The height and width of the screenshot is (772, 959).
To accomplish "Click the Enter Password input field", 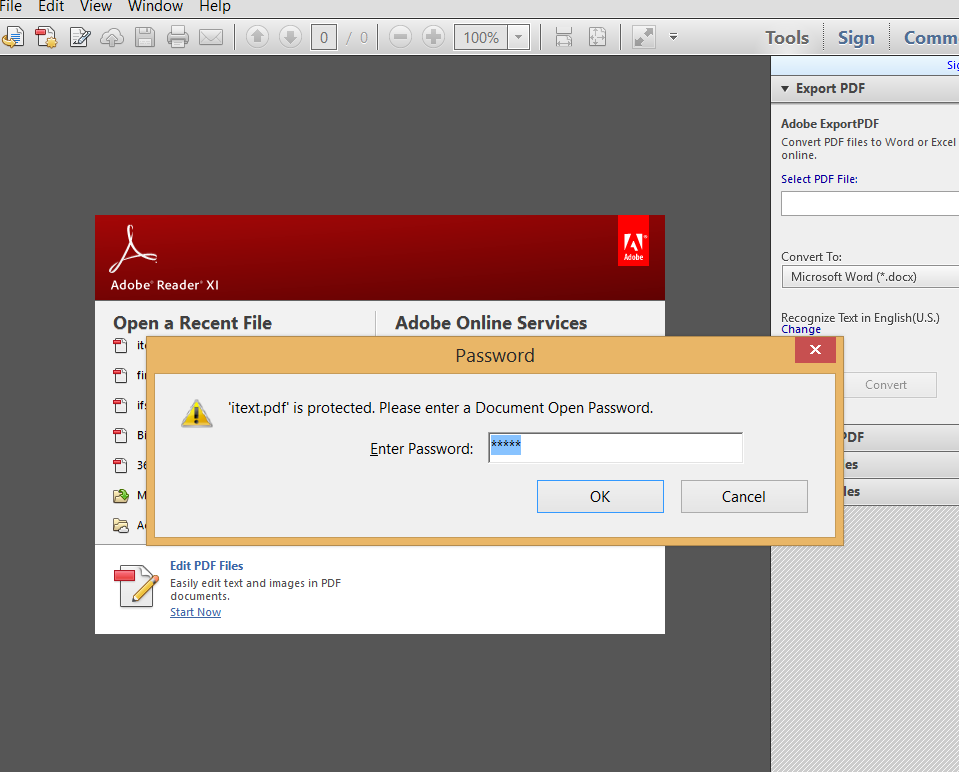I will point(615,448).
